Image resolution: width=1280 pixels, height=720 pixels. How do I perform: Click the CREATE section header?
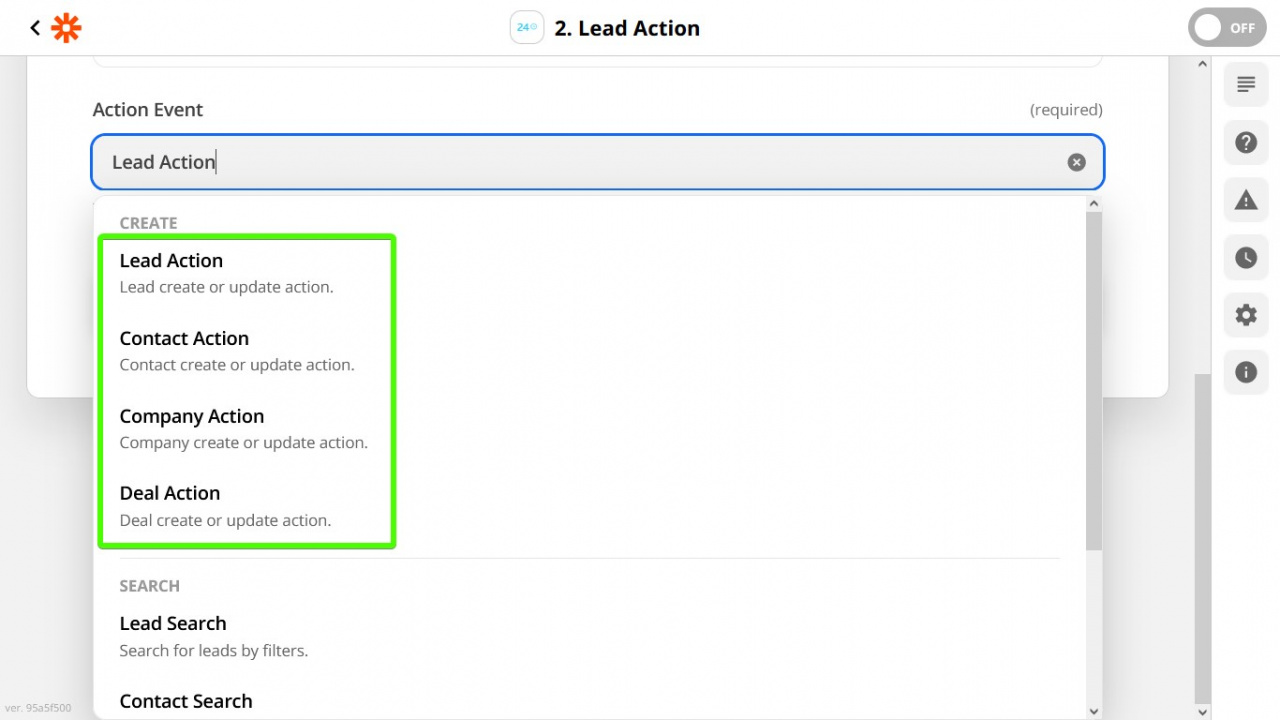click(x=148, y=223)
